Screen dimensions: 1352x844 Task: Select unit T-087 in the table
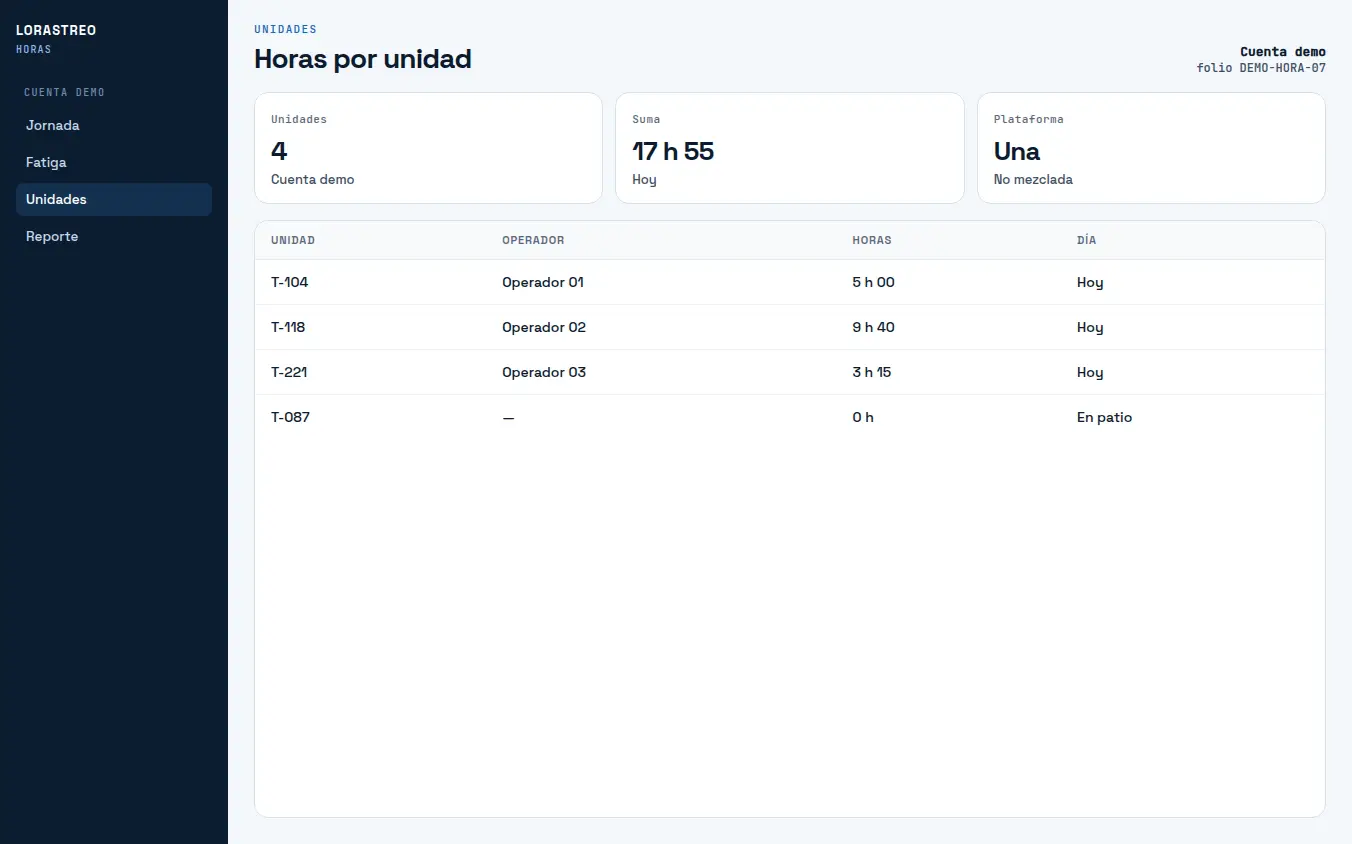coord(291,417)
